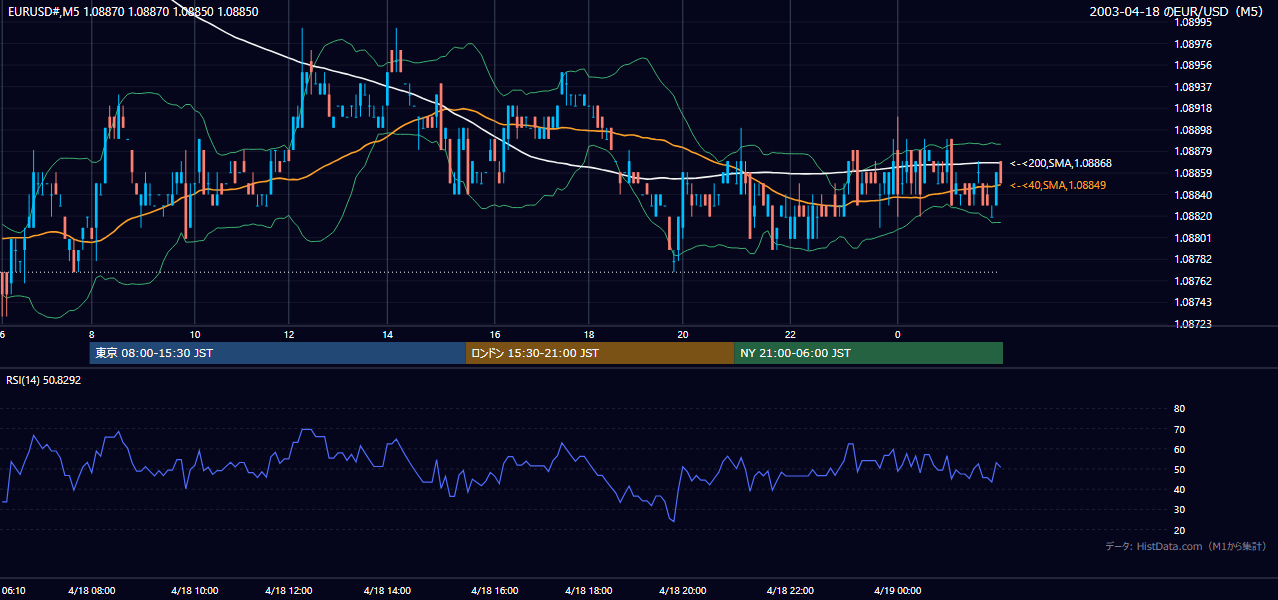This screenshot has height=600, width=1278.
Task: Click the London 15:30-21:00 JST session bar
Action: tap(599, 353)
